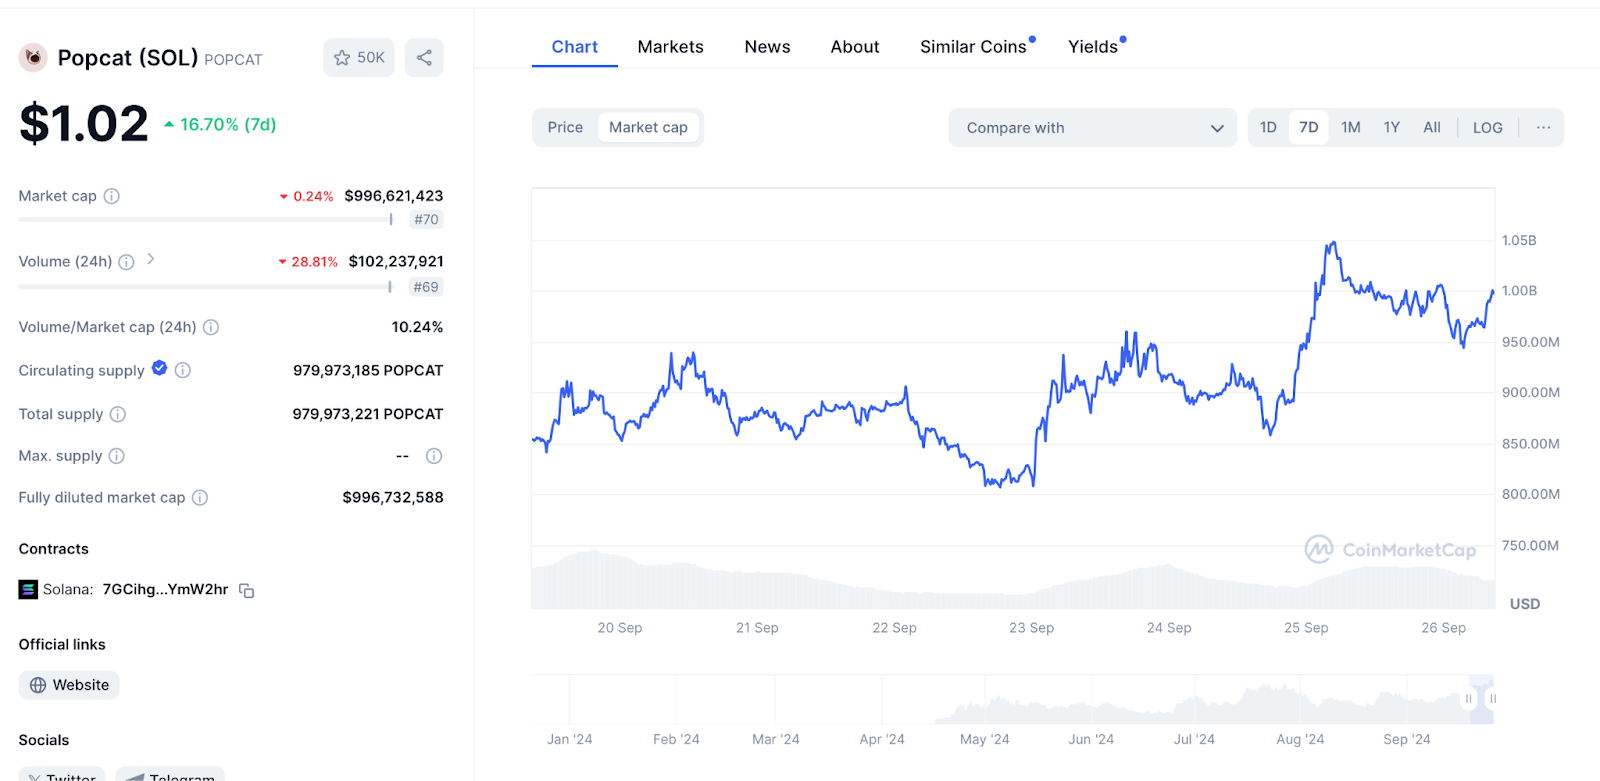Click the volume value $102,237,921
The height and width of the screenshot is (781, 1600).
396,262
